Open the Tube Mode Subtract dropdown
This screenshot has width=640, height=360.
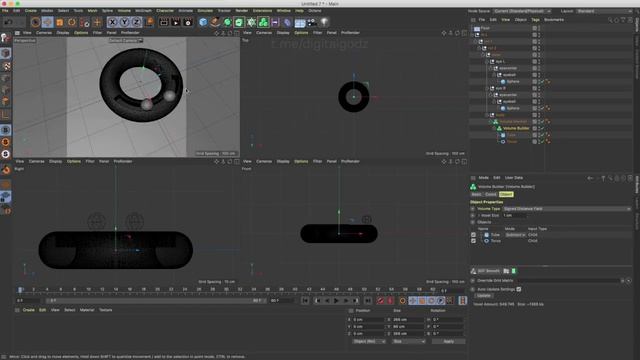point(515,235)
